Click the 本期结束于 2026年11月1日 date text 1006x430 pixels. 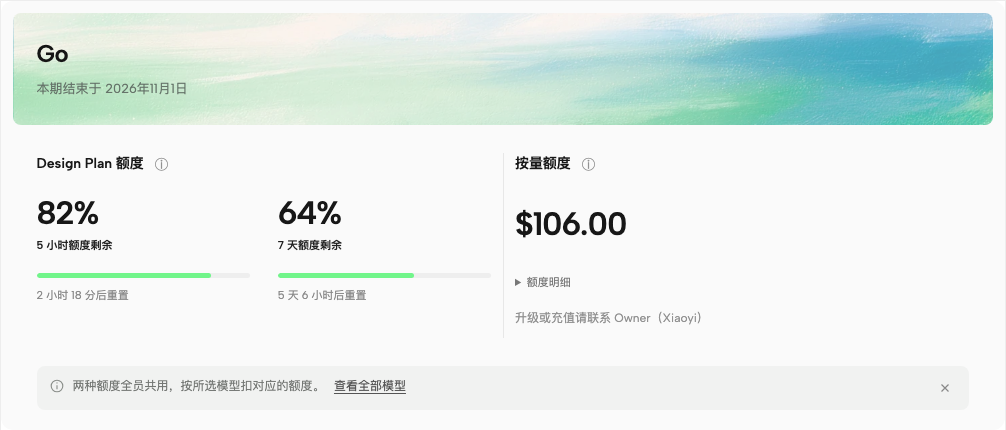click(112, 89)
